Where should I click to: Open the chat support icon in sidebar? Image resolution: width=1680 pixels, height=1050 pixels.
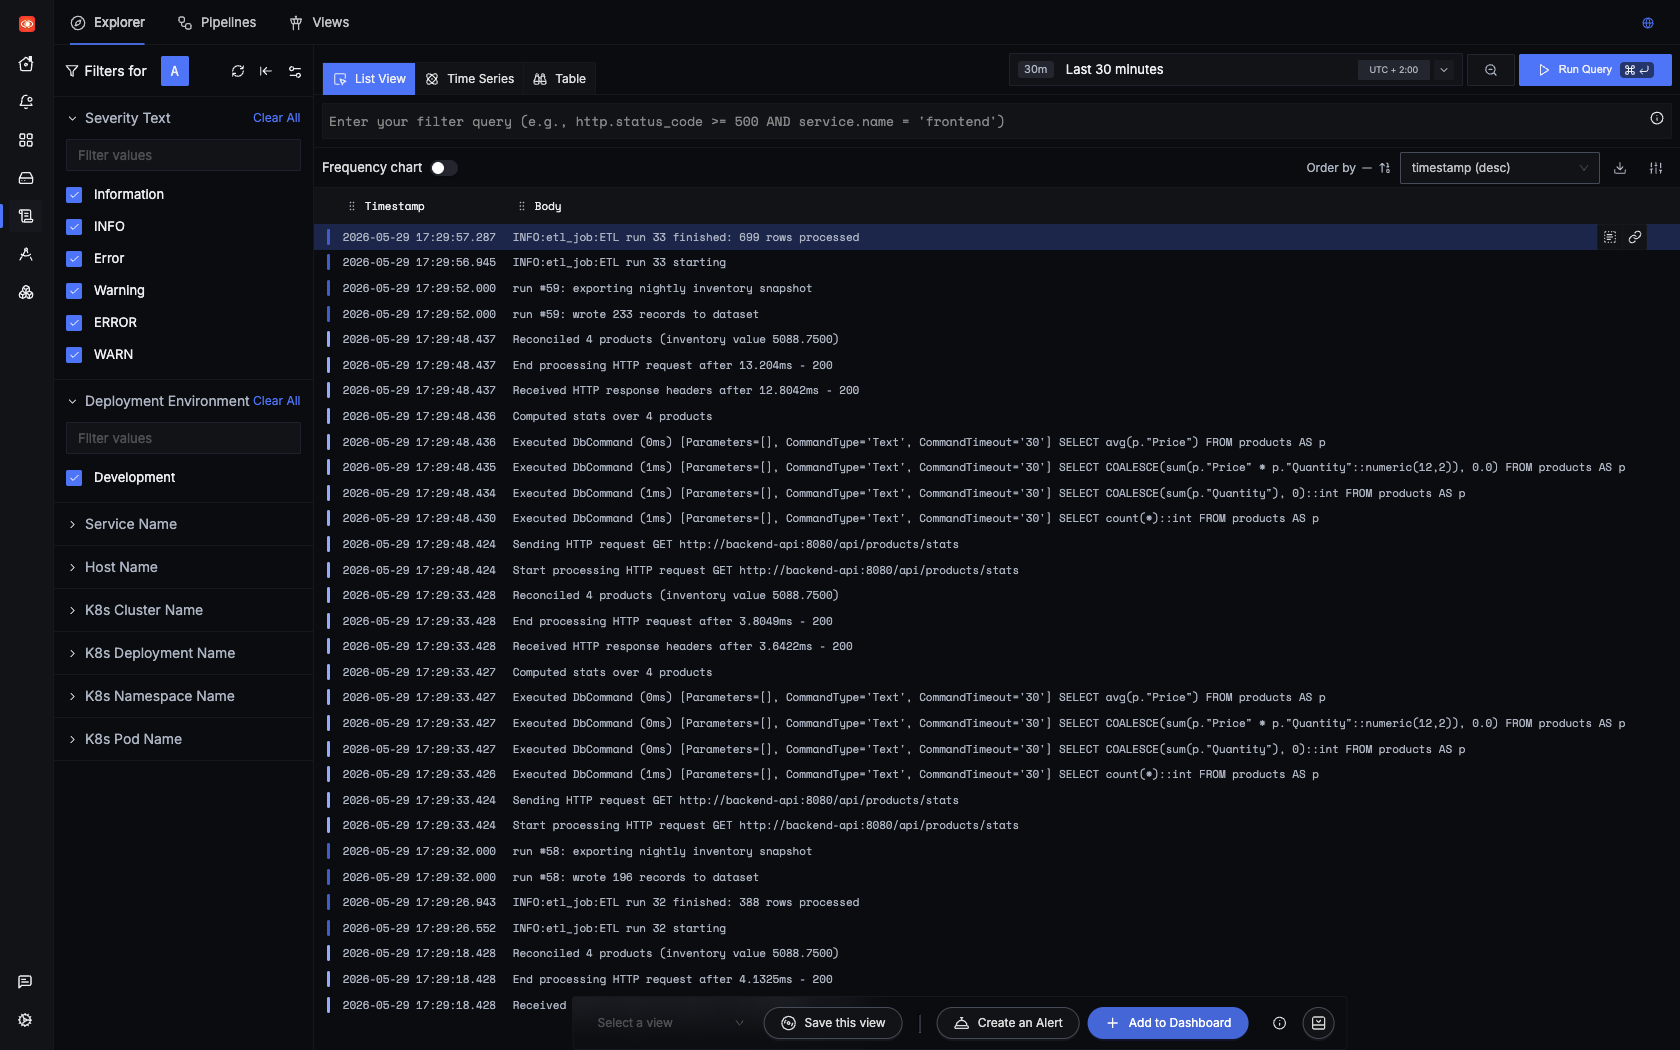point(25,982)
